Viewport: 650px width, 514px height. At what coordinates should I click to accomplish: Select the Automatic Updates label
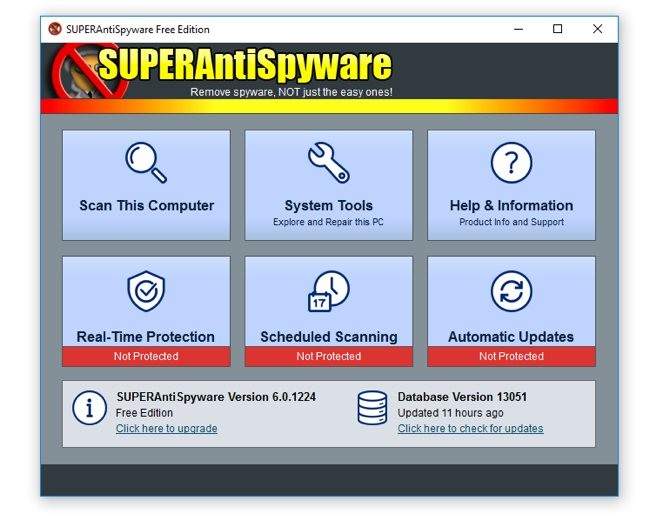pos(511,337)
